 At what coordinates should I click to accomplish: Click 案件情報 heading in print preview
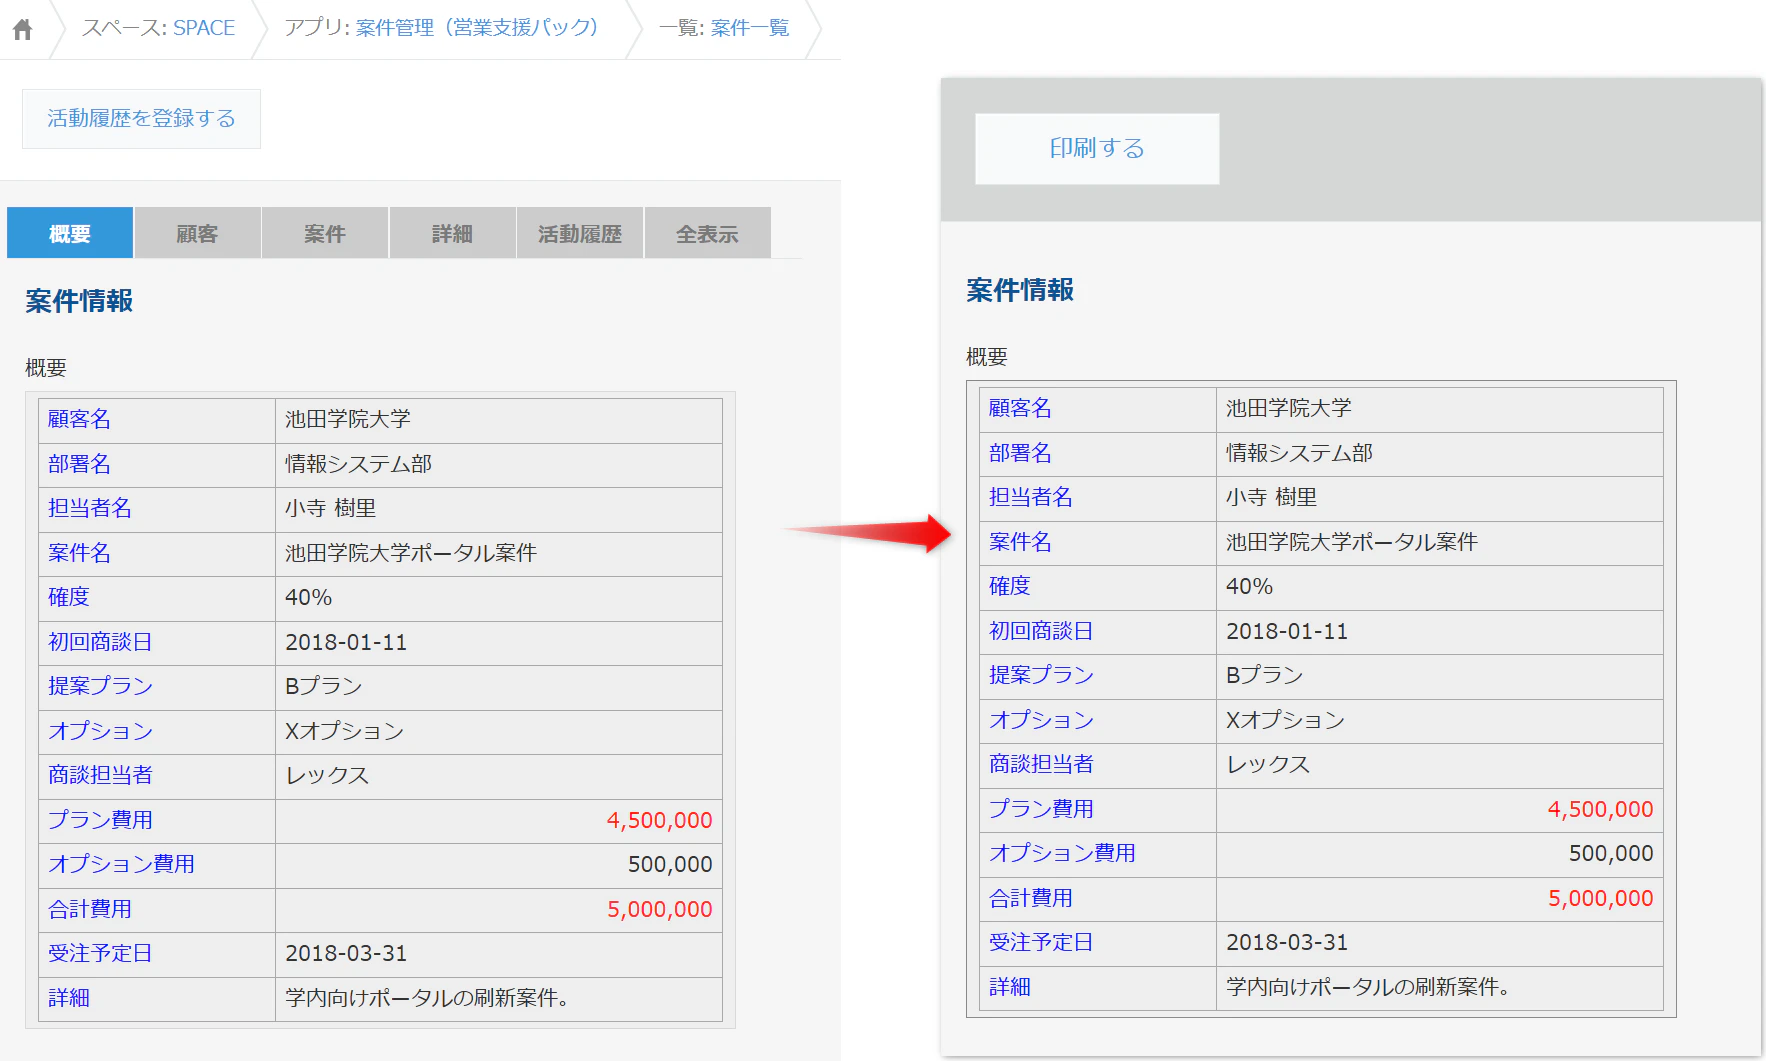1020,290
